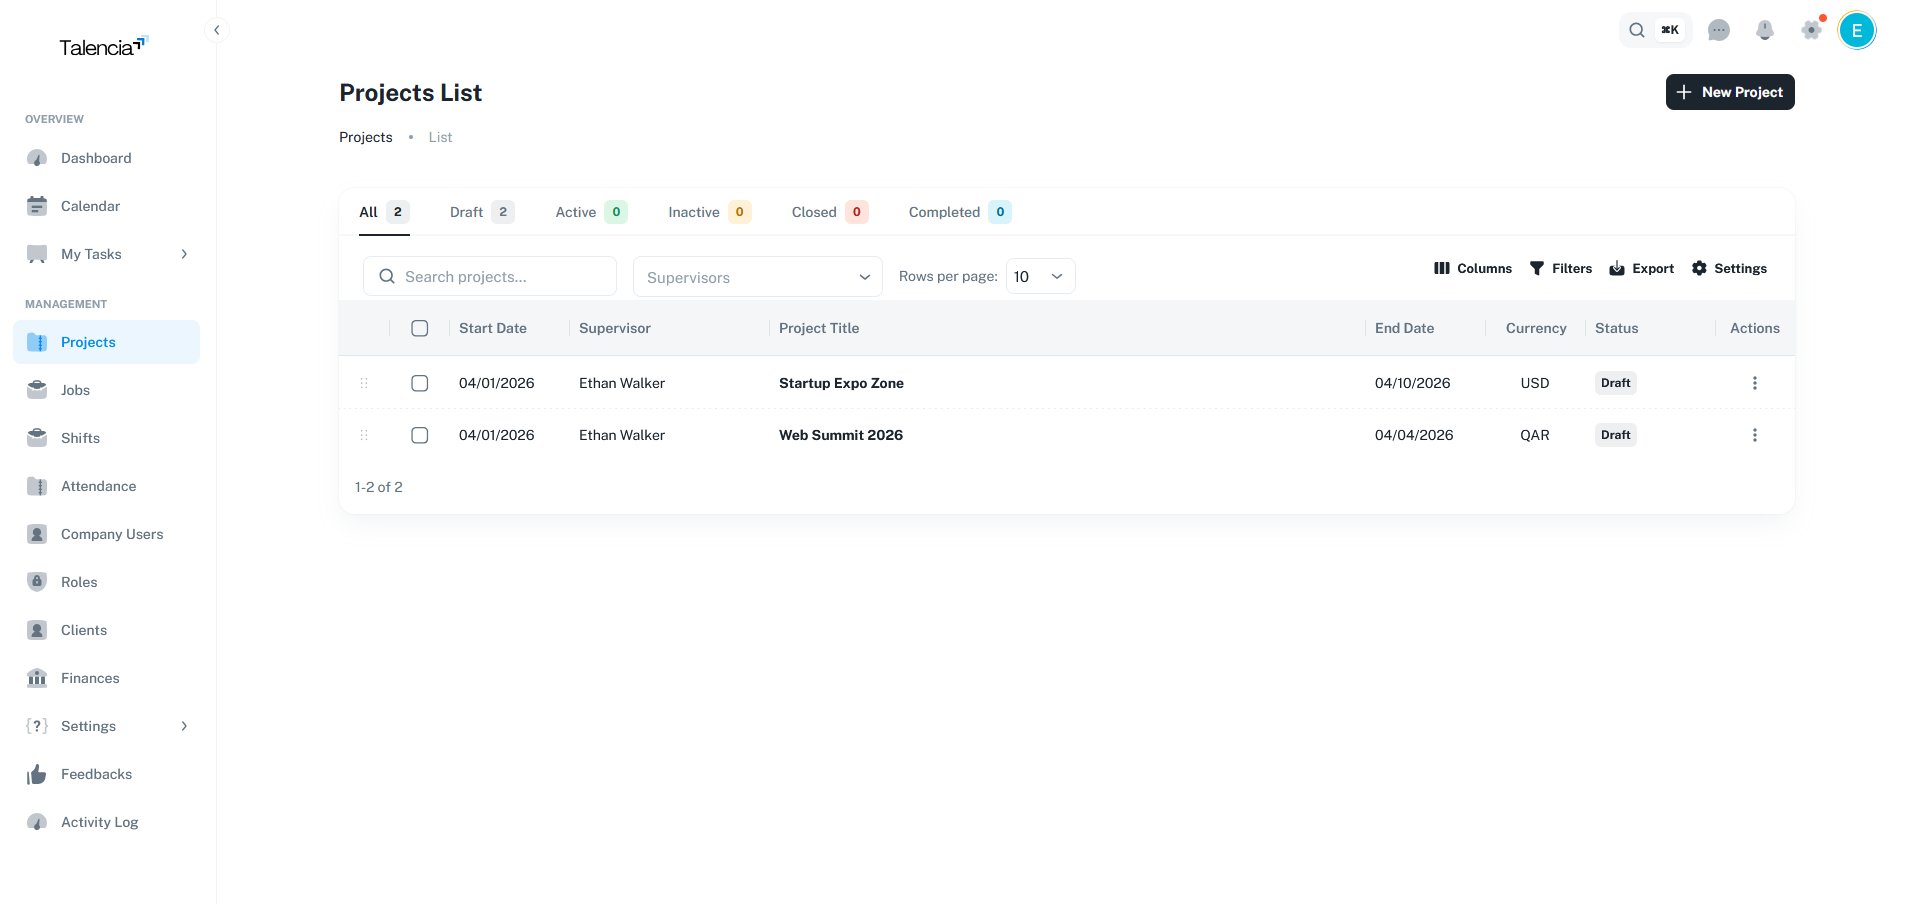Switch to the Completed tab
This screenshot has height=904, width=1911.
(x=942, y=212)
